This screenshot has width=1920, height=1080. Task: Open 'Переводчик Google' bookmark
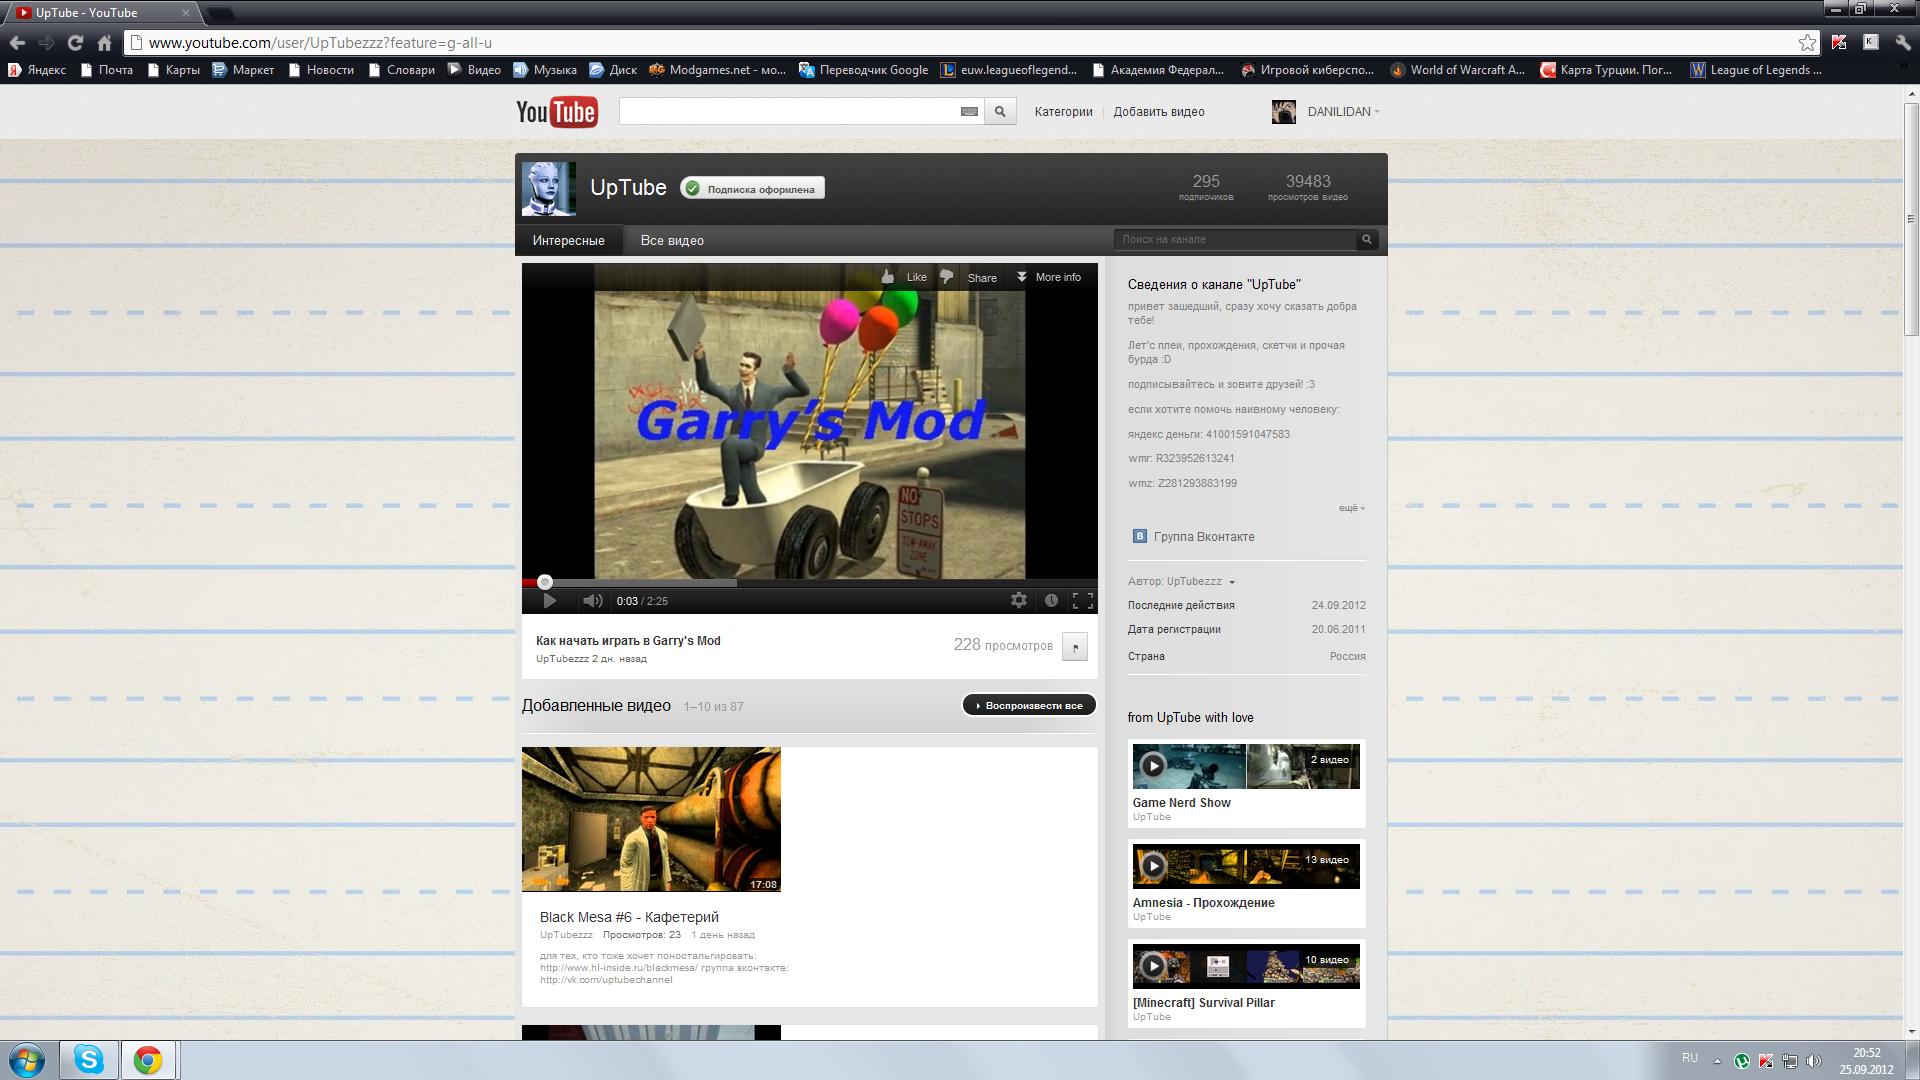pyautogui.click(x=863, y=70)
